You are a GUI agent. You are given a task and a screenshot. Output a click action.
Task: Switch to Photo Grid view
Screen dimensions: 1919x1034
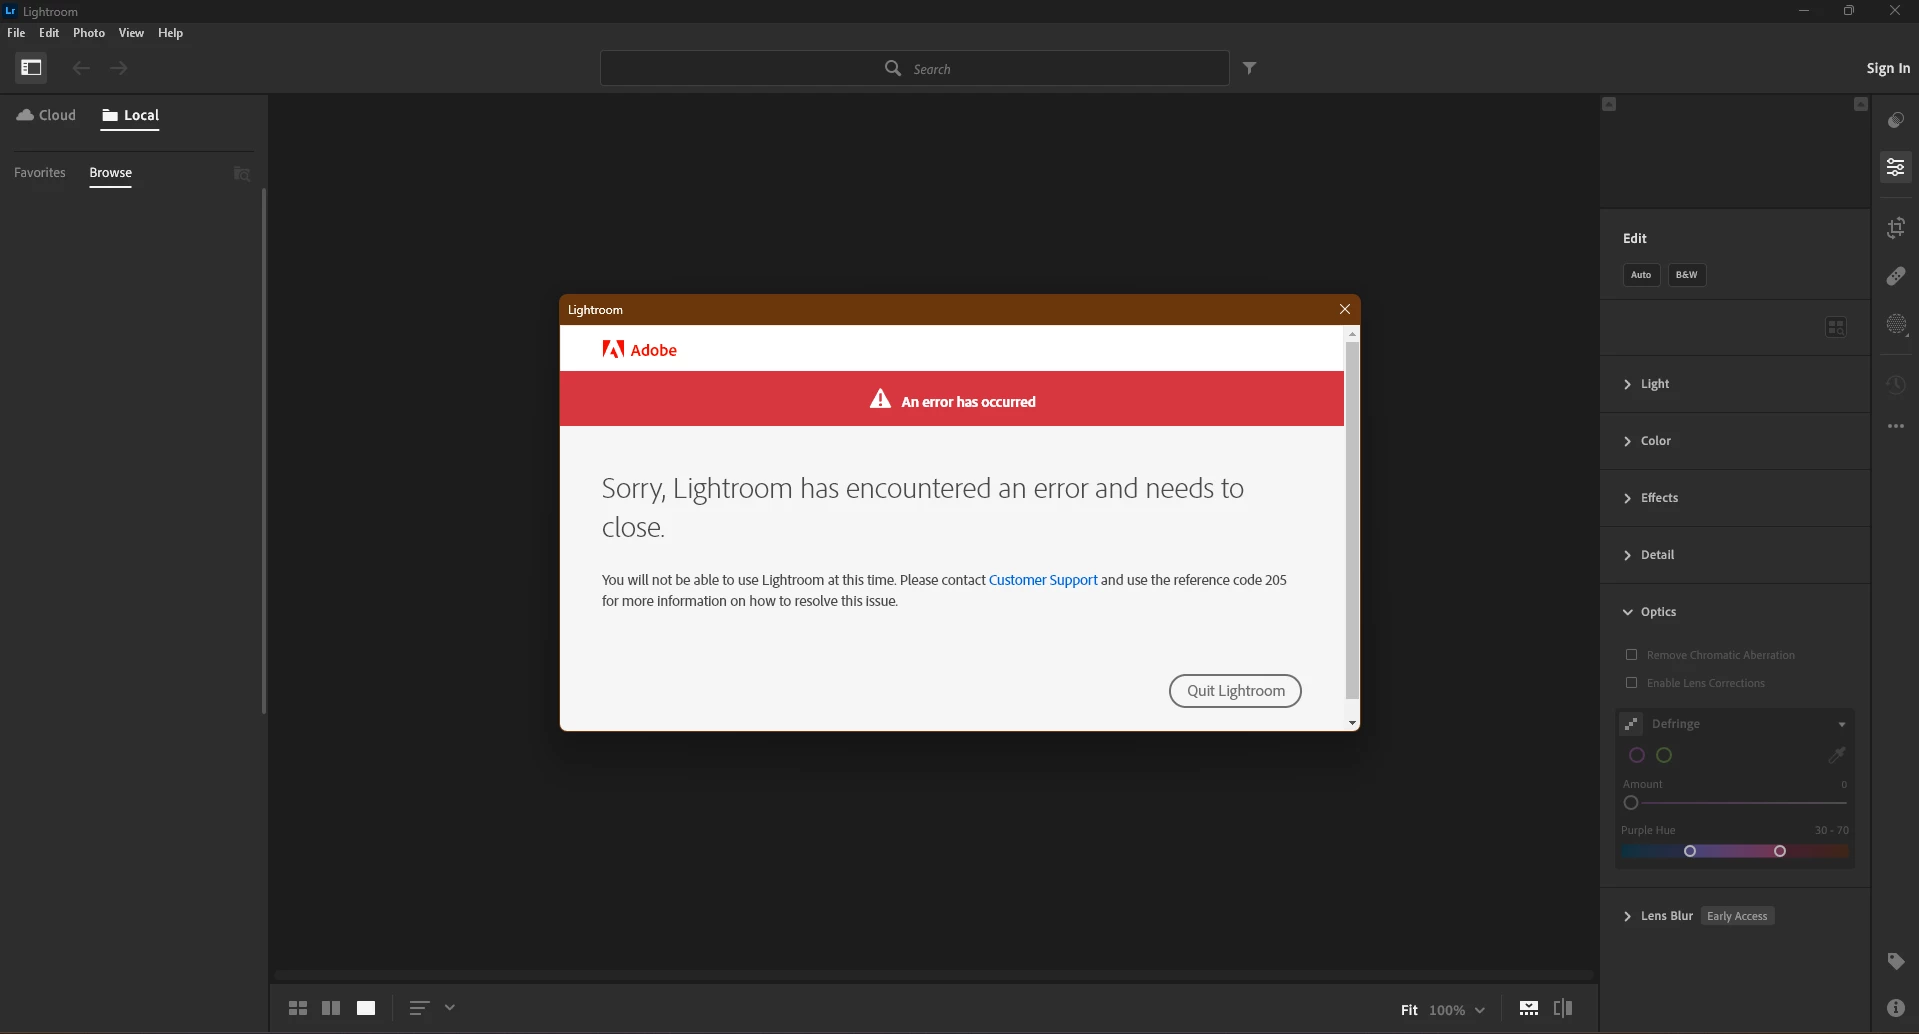(298, 1008)
